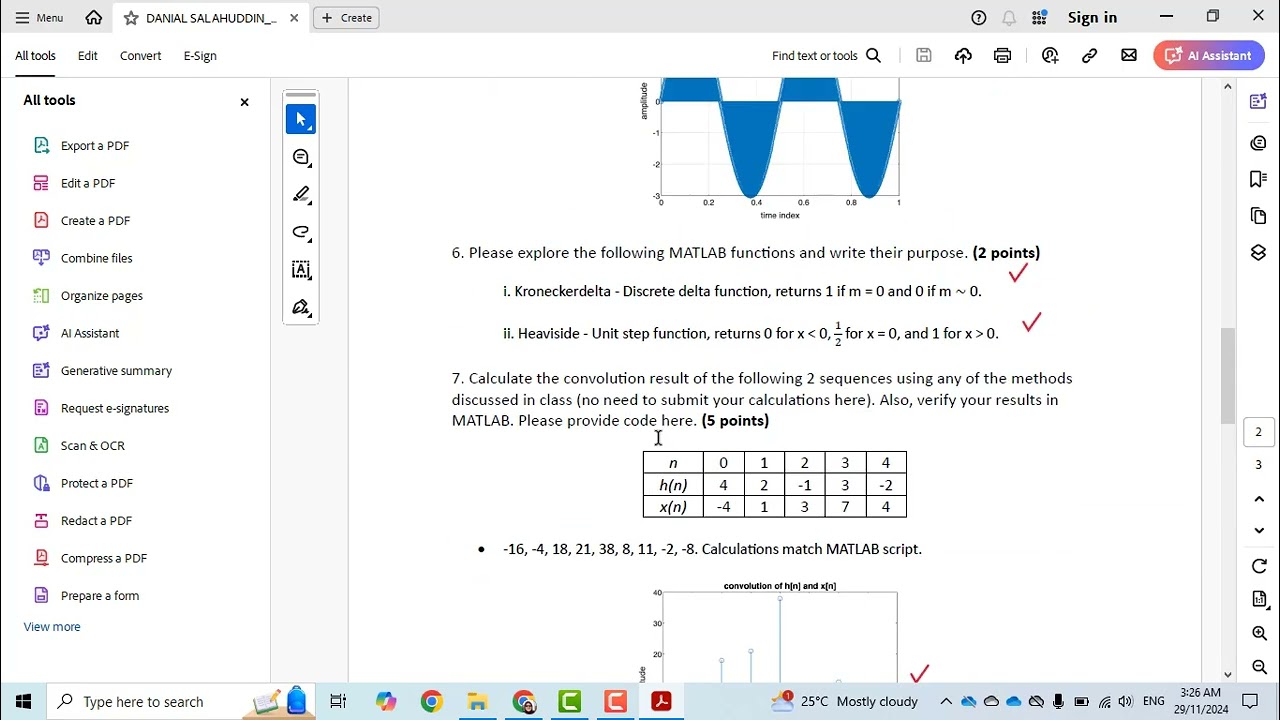
Task: Close the DANIAL SALAHUDDIN document tab
Action: click(294, 18)
